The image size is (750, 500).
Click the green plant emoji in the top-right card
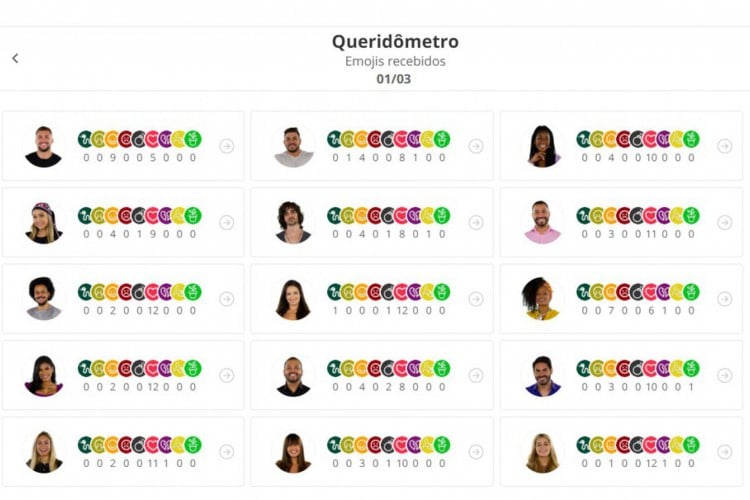[691, 139]
